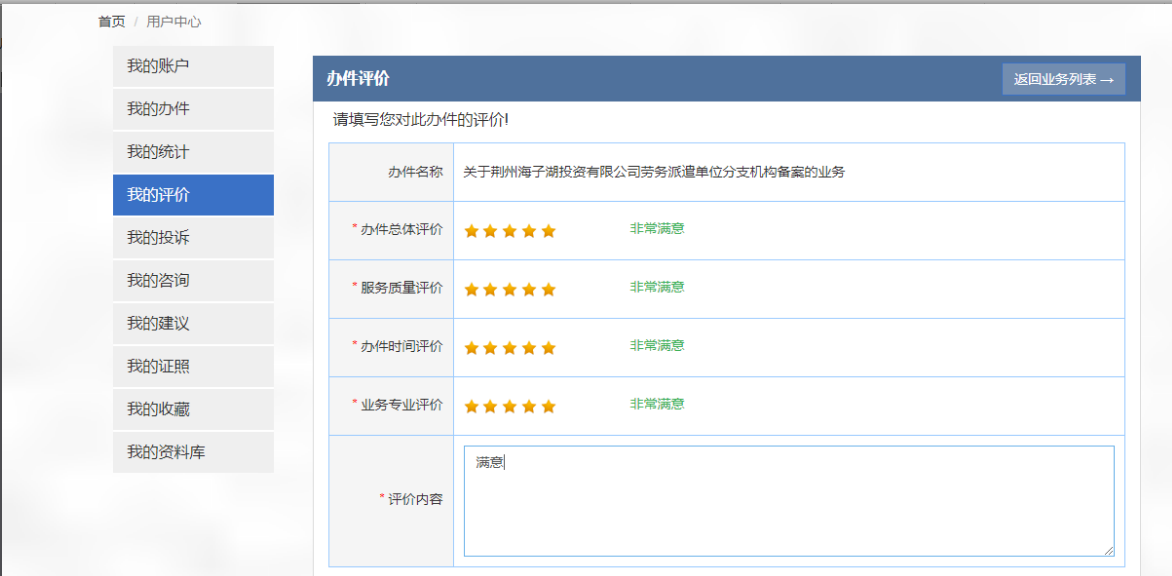Select 我的资料库 sidebar item

(193, 453)
